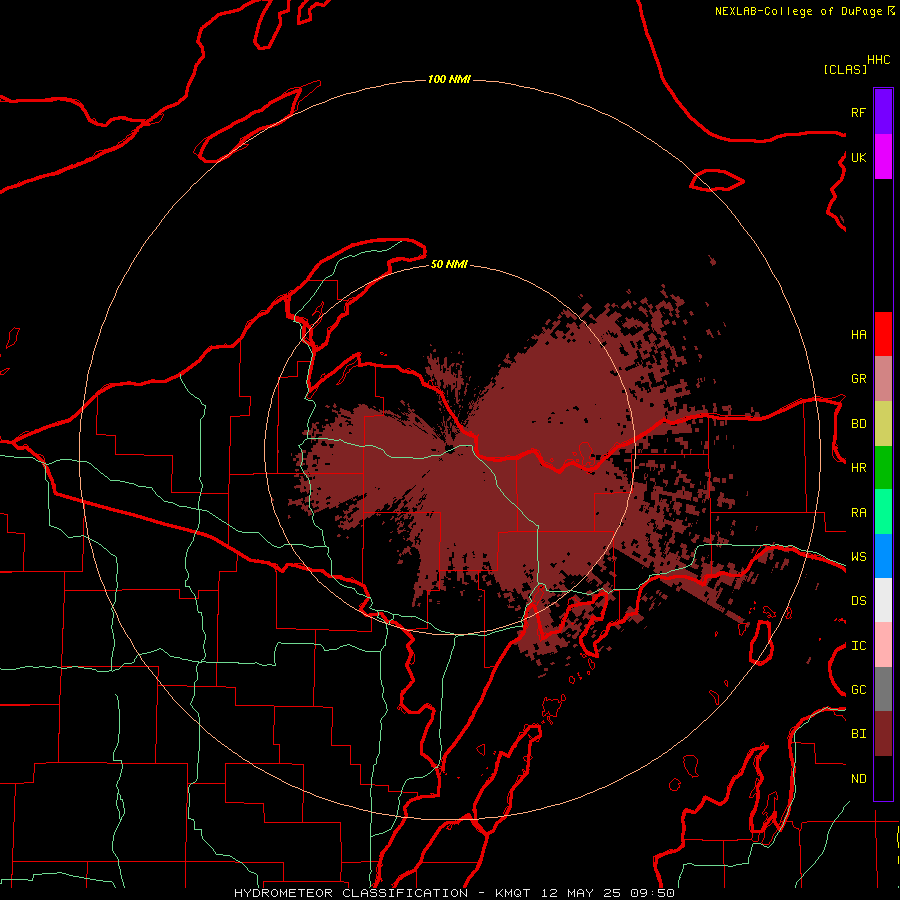
Task: Click the RA legend label
Action: (x=858, y=513)
